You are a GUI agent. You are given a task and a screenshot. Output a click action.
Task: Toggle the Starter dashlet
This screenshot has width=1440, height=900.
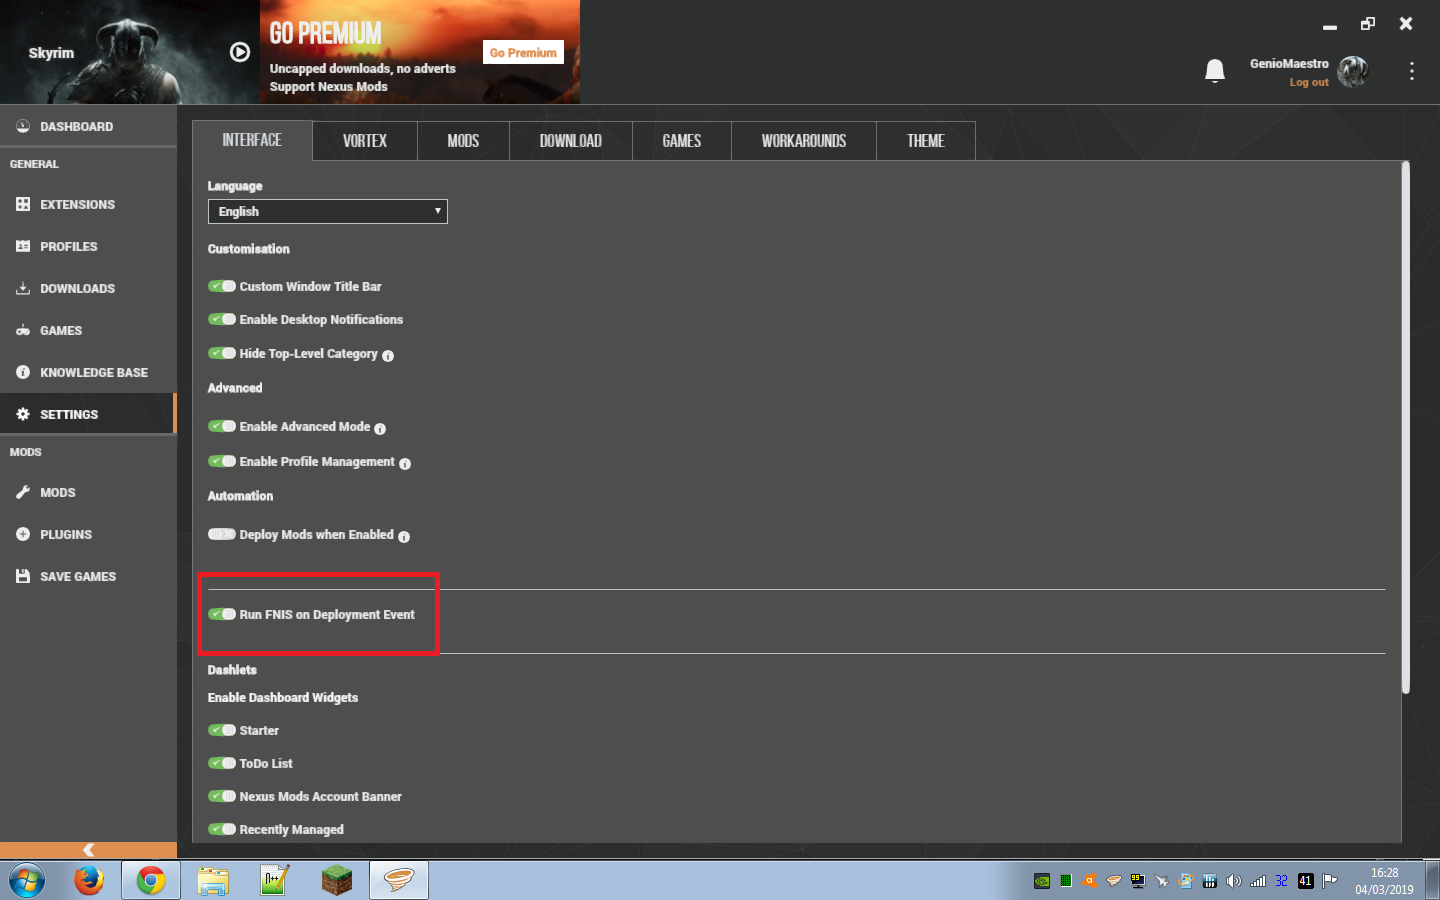coord(222,730)
